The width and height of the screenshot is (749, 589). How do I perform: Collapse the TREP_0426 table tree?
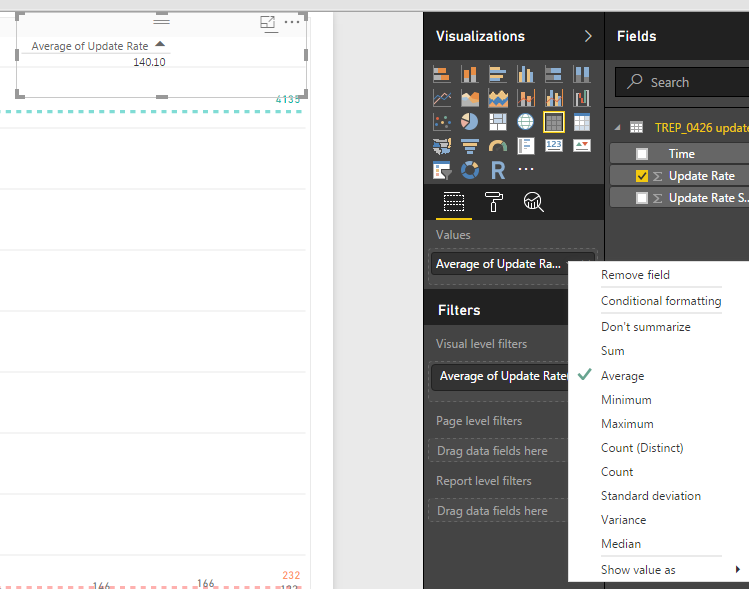click(x=617, y=128)
